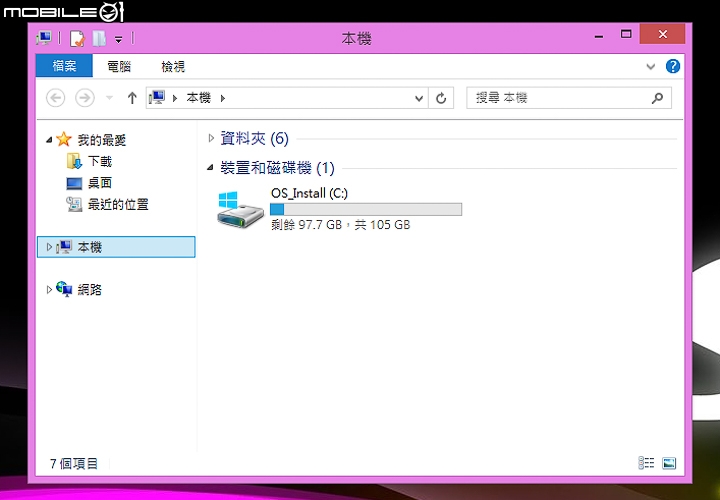Click the C: drive usage bar

(366, 209)
